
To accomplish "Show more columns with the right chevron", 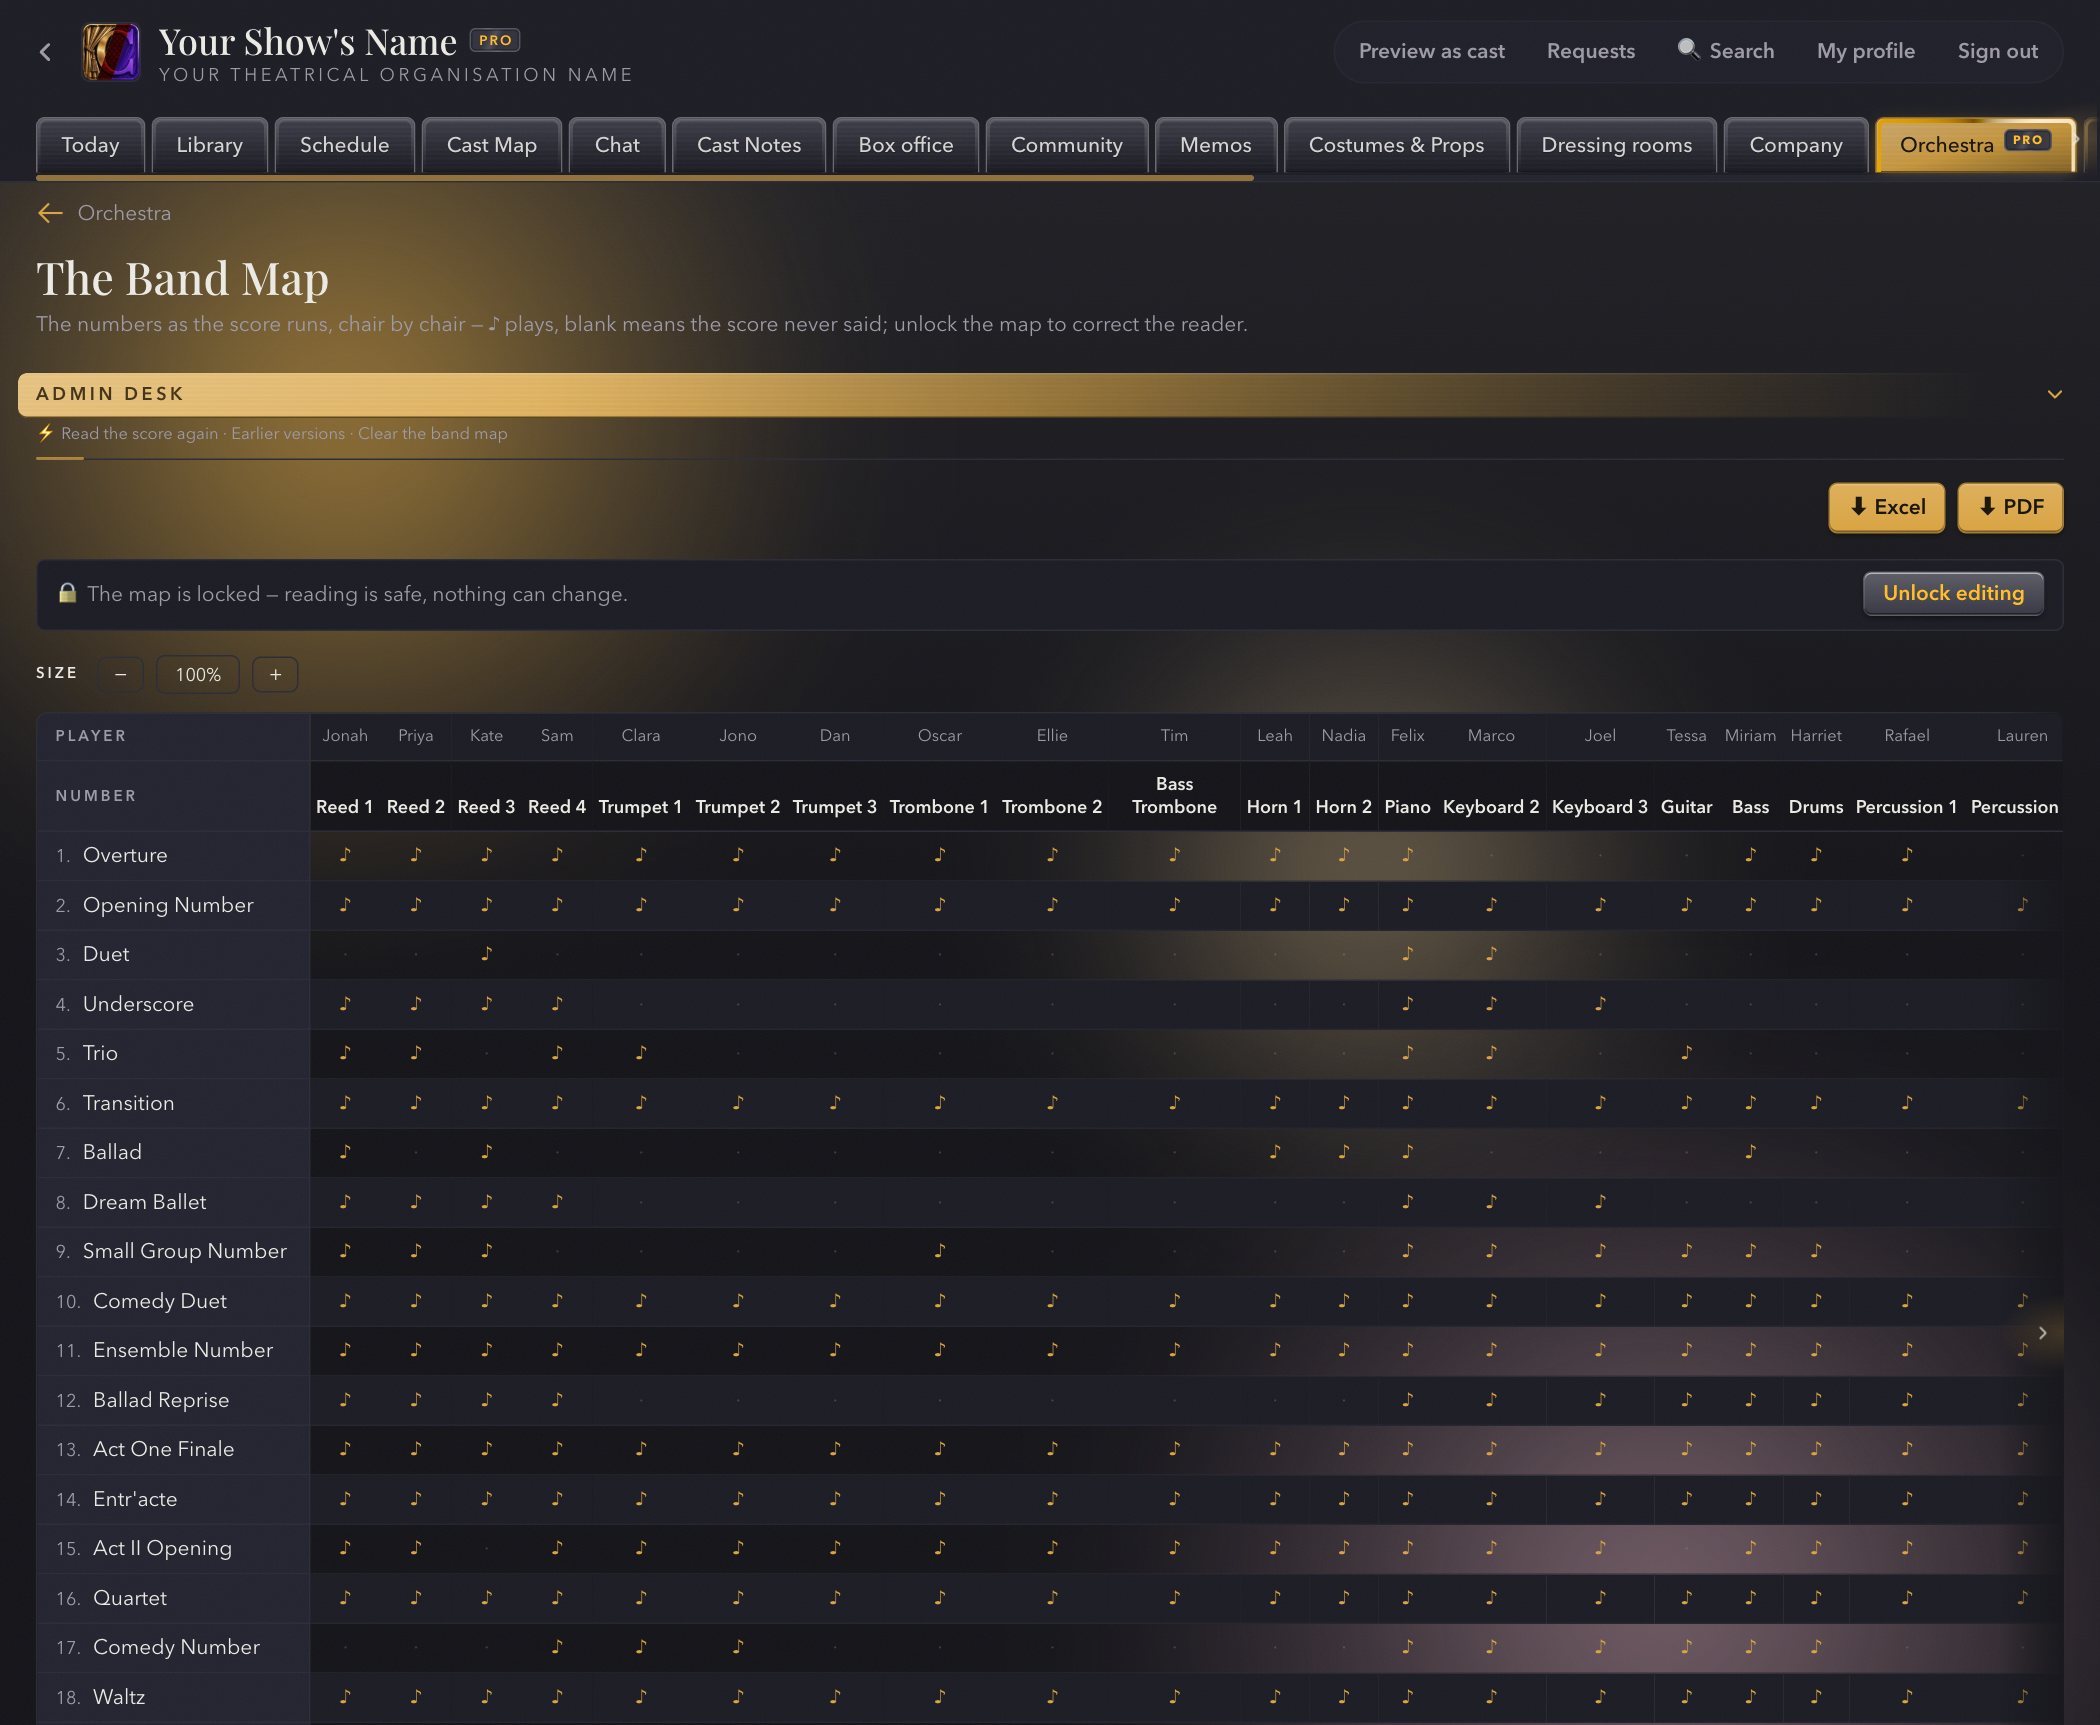I will click(2042, 1333).
